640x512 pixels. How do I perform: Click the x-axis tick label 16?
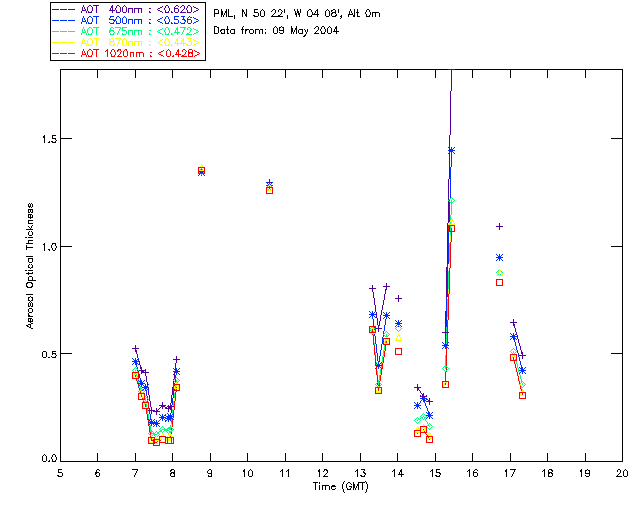(x=473, y=473)
